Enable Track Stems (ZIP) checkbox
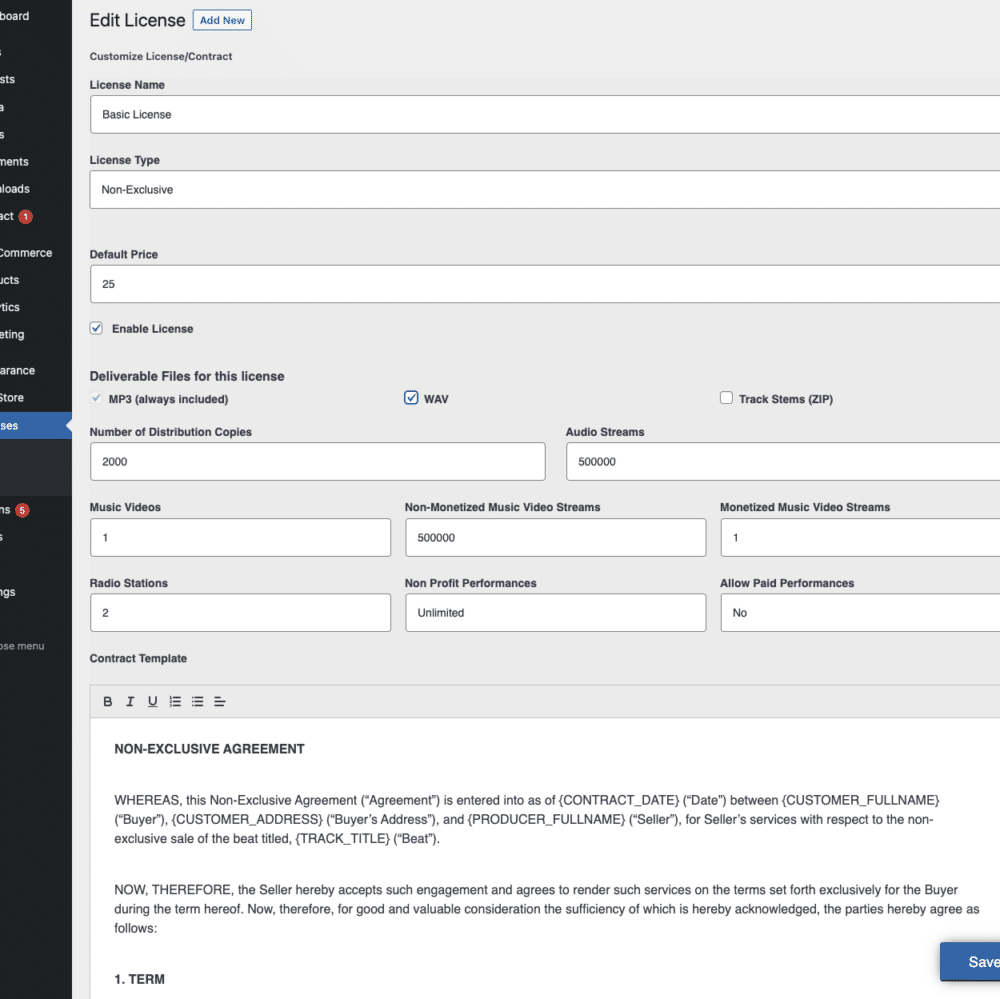 coord(726,397)
